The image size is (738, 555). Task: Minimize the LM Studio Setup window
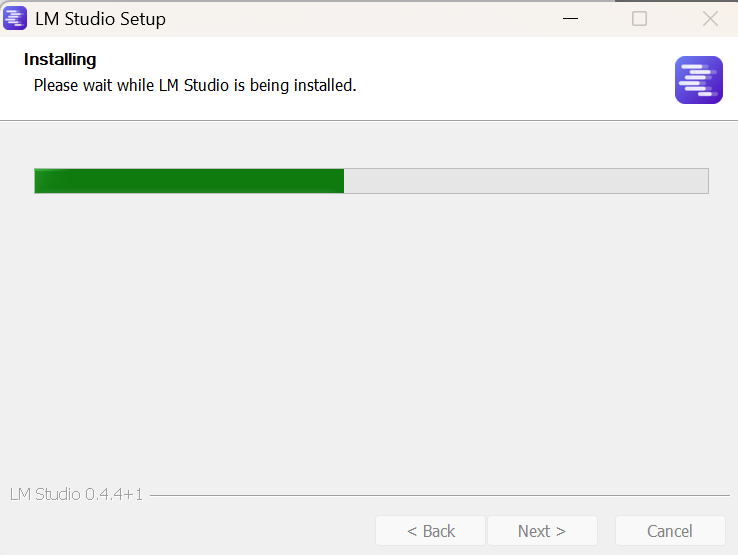(571, 18)
